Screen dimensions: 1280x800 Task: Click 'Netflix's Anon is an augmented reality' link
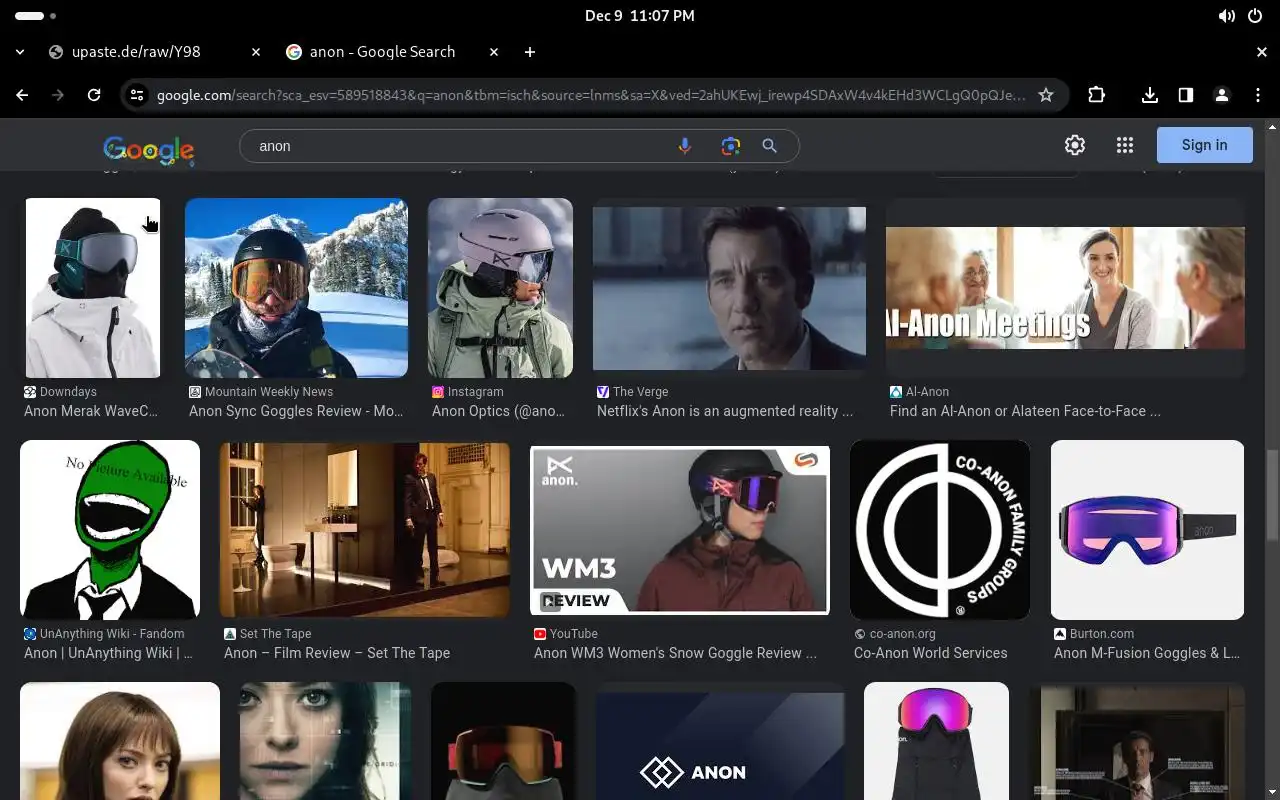[x=725, y=411]
